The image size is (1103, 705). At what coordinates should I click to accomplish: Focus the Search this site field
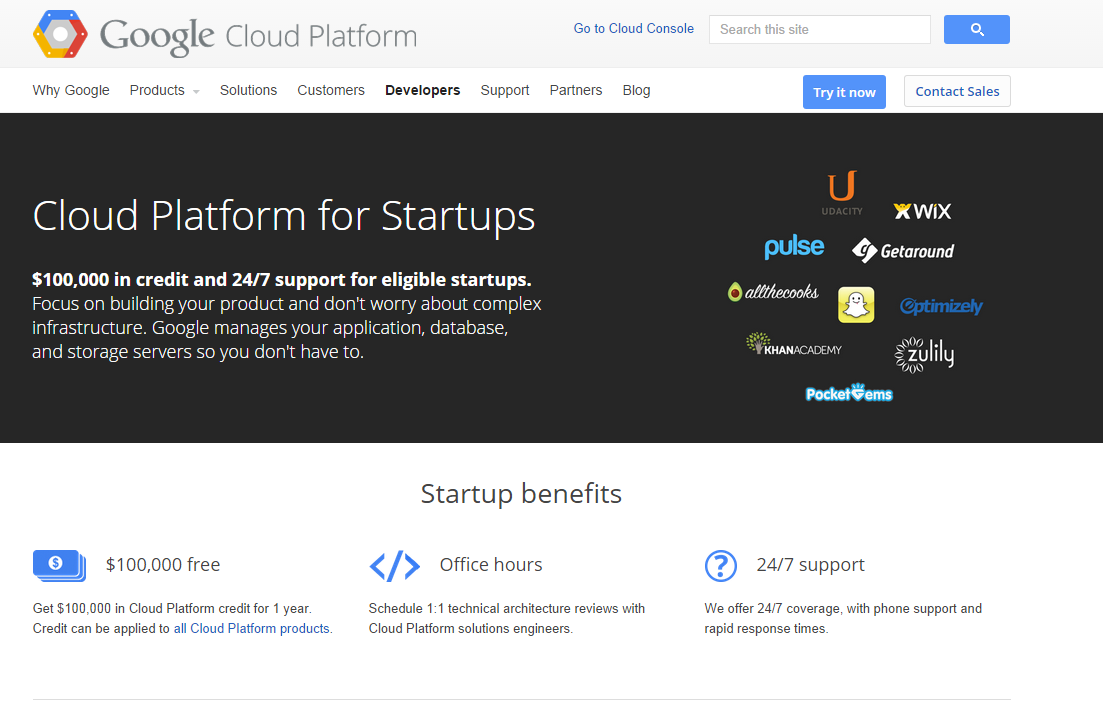point(820,30)
